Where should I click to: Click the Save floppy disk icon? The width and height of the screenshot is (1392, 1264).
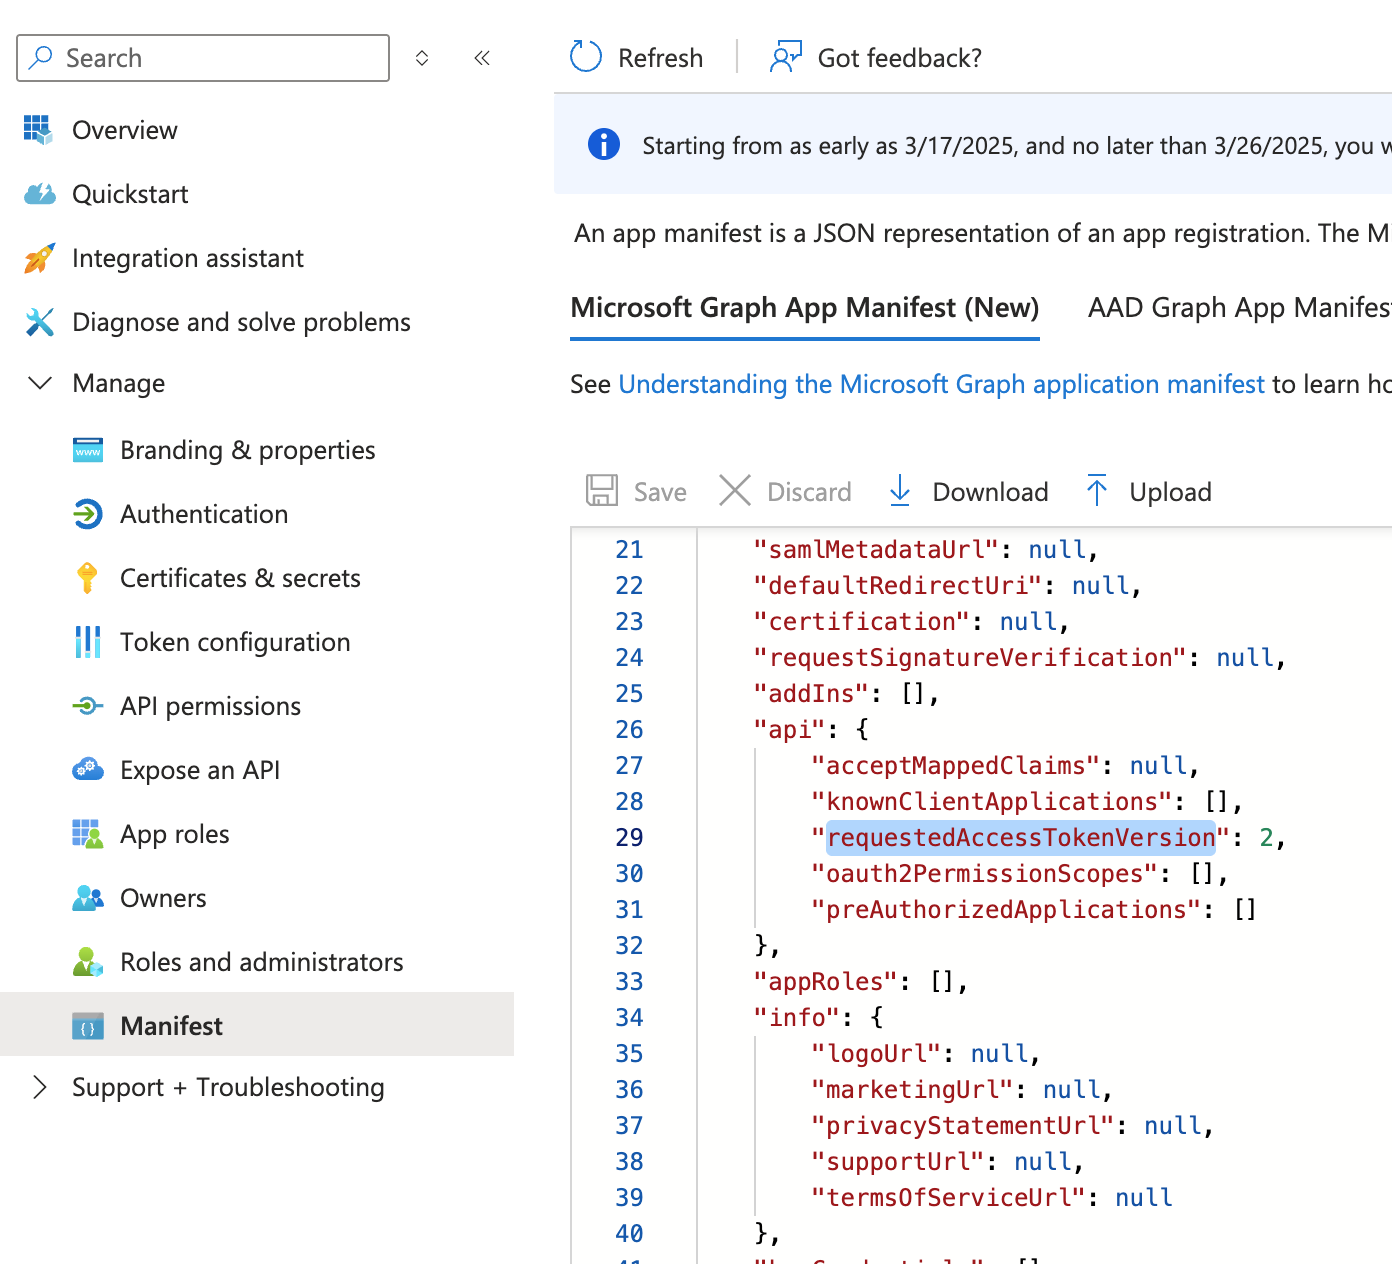[x=602, y=491]
